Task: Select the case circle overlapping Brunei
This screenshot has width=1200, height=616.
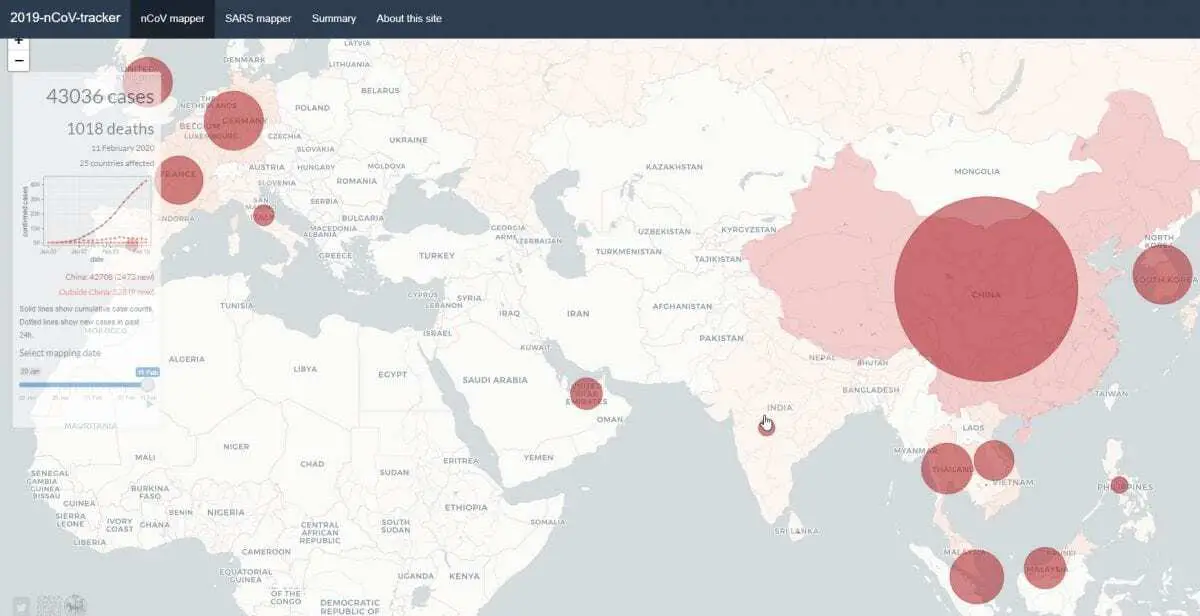Action: click(1045, 567)
